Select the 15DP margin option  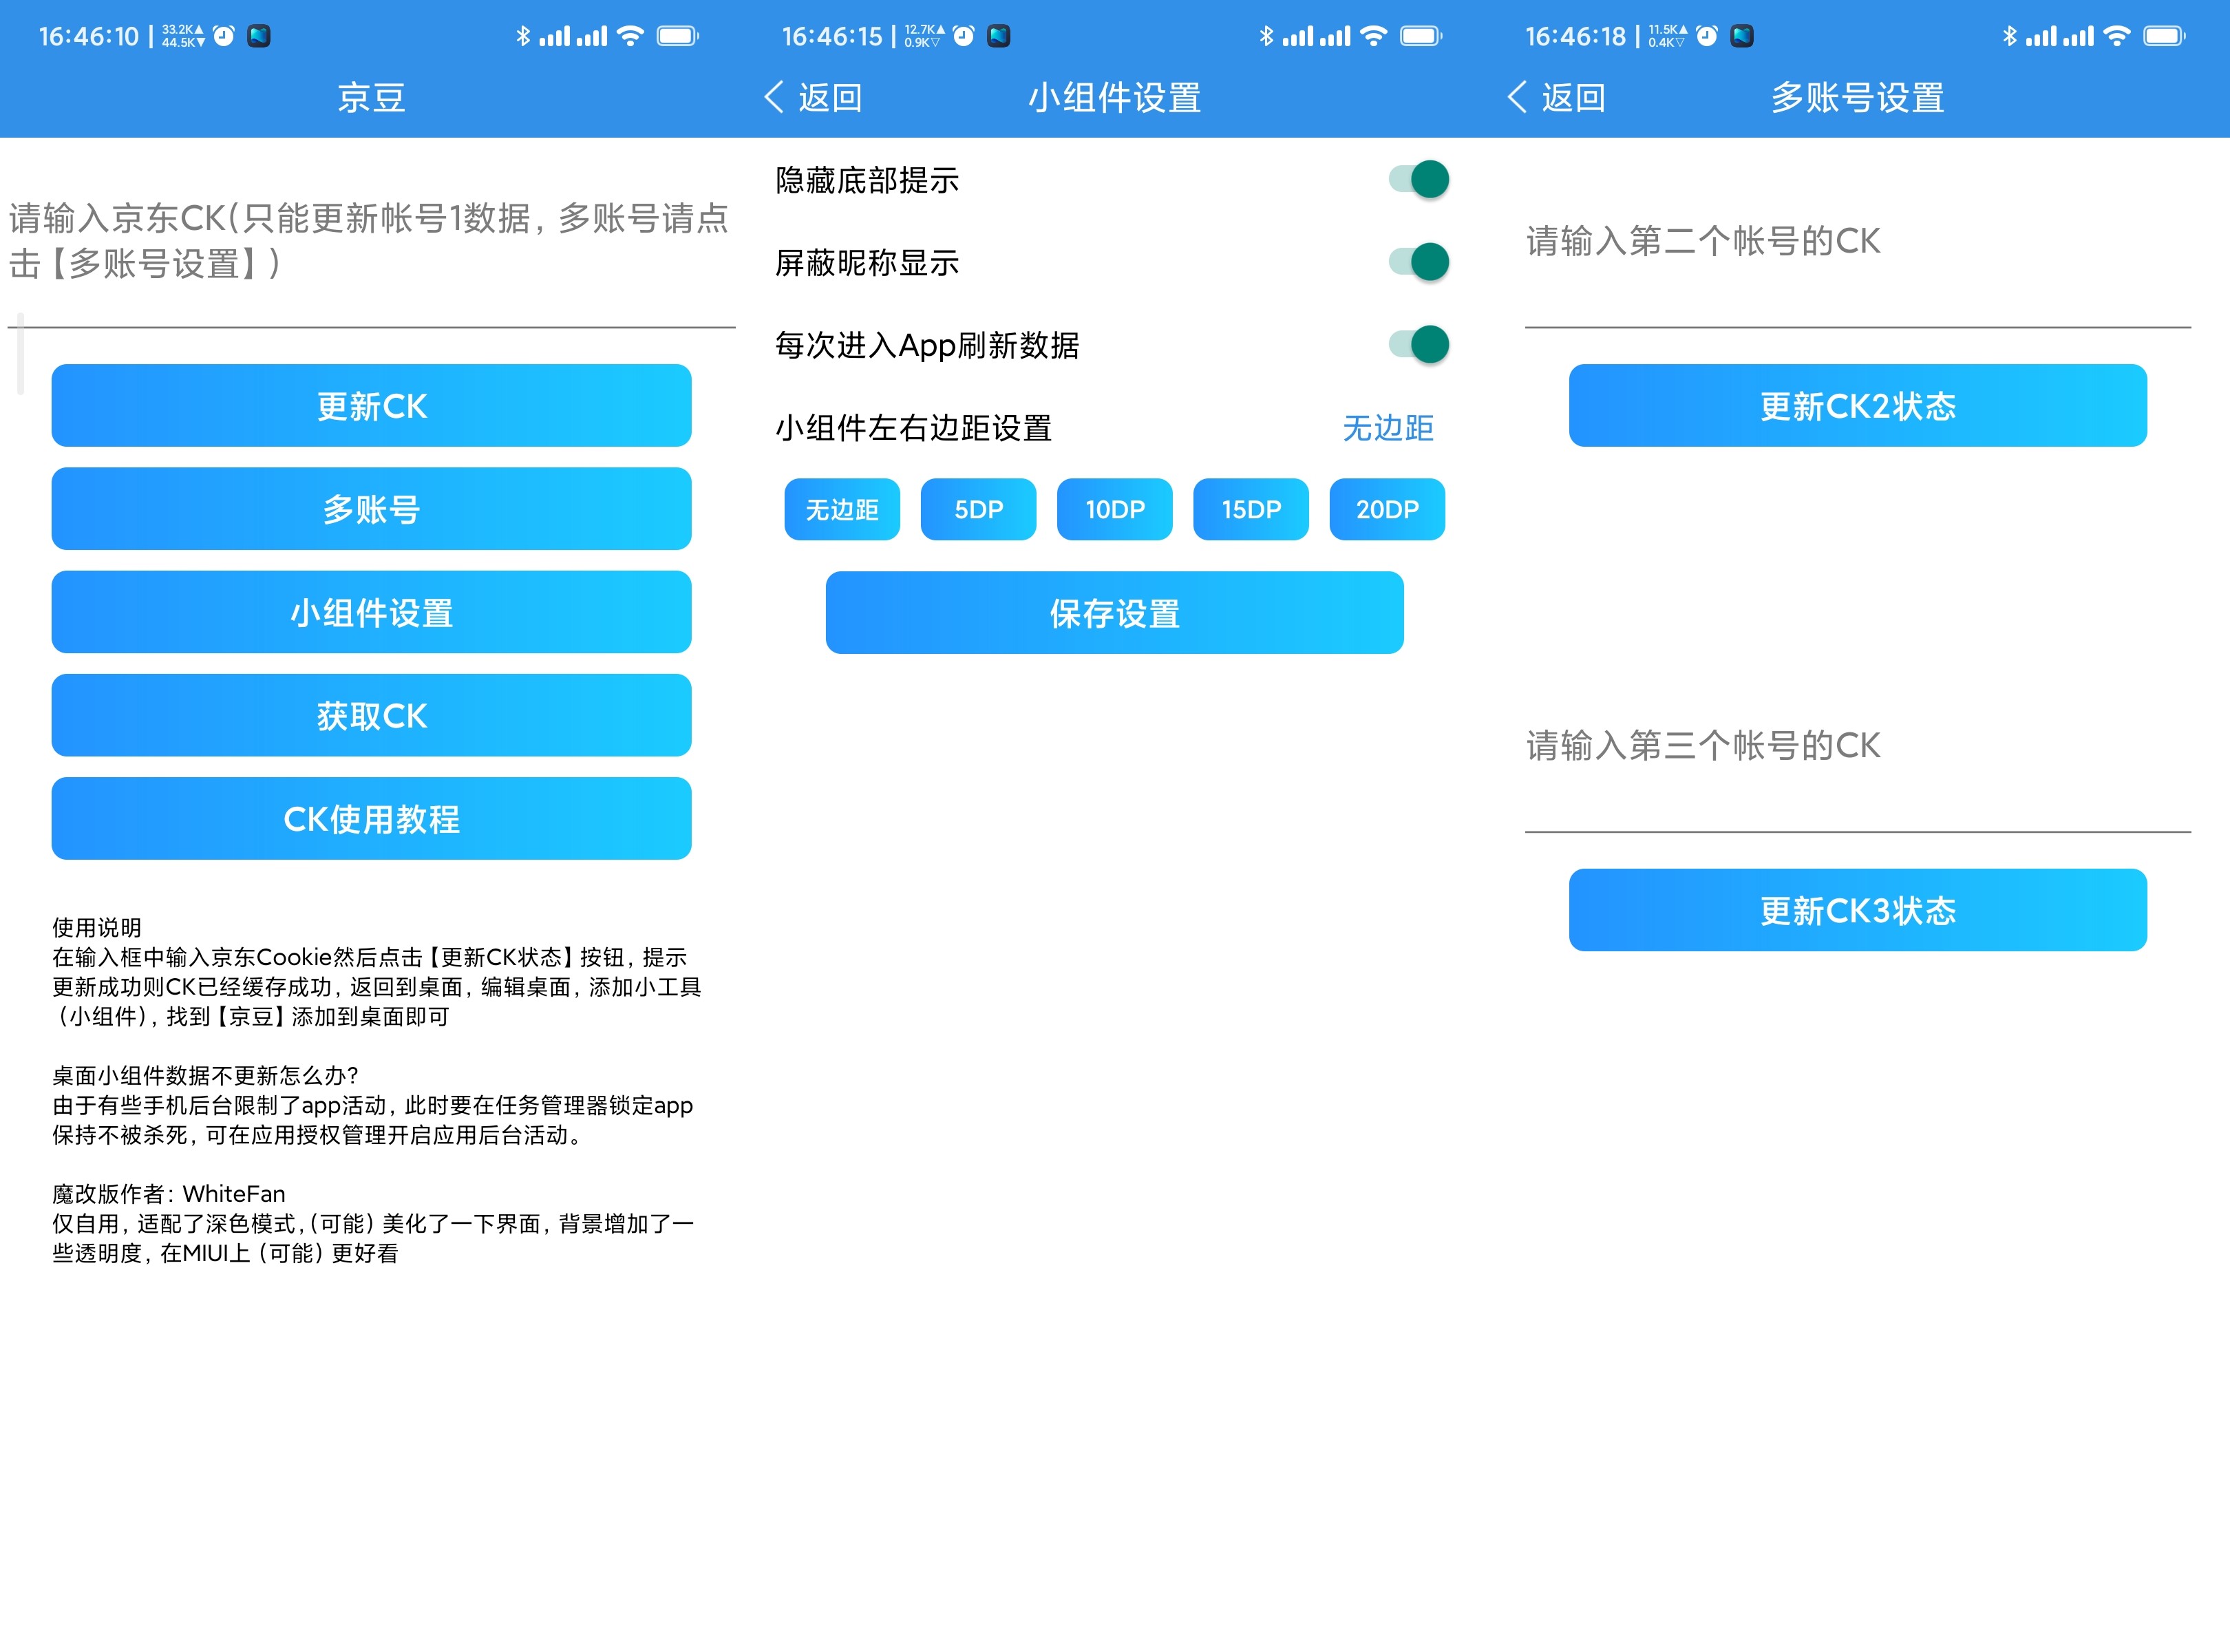1251,509
